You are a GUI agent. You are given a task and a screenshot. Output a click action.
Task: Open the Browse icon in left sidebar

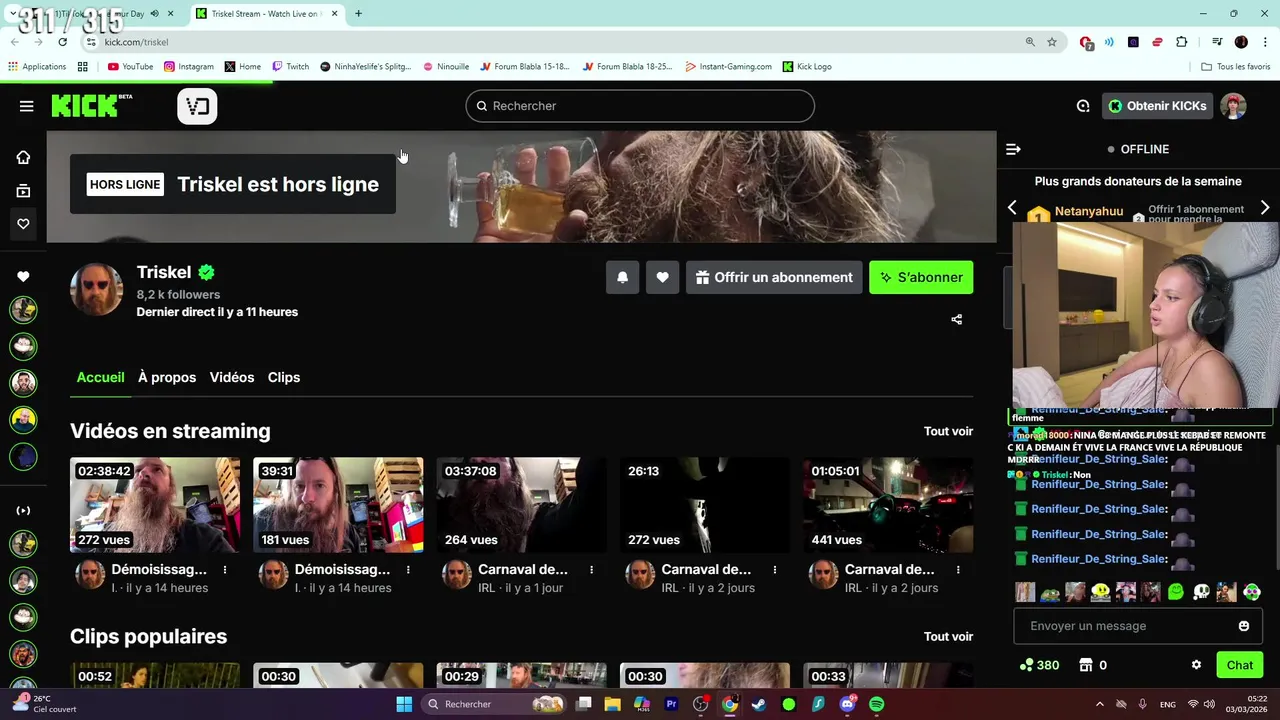pyautogui.click(x=23, y=191)
